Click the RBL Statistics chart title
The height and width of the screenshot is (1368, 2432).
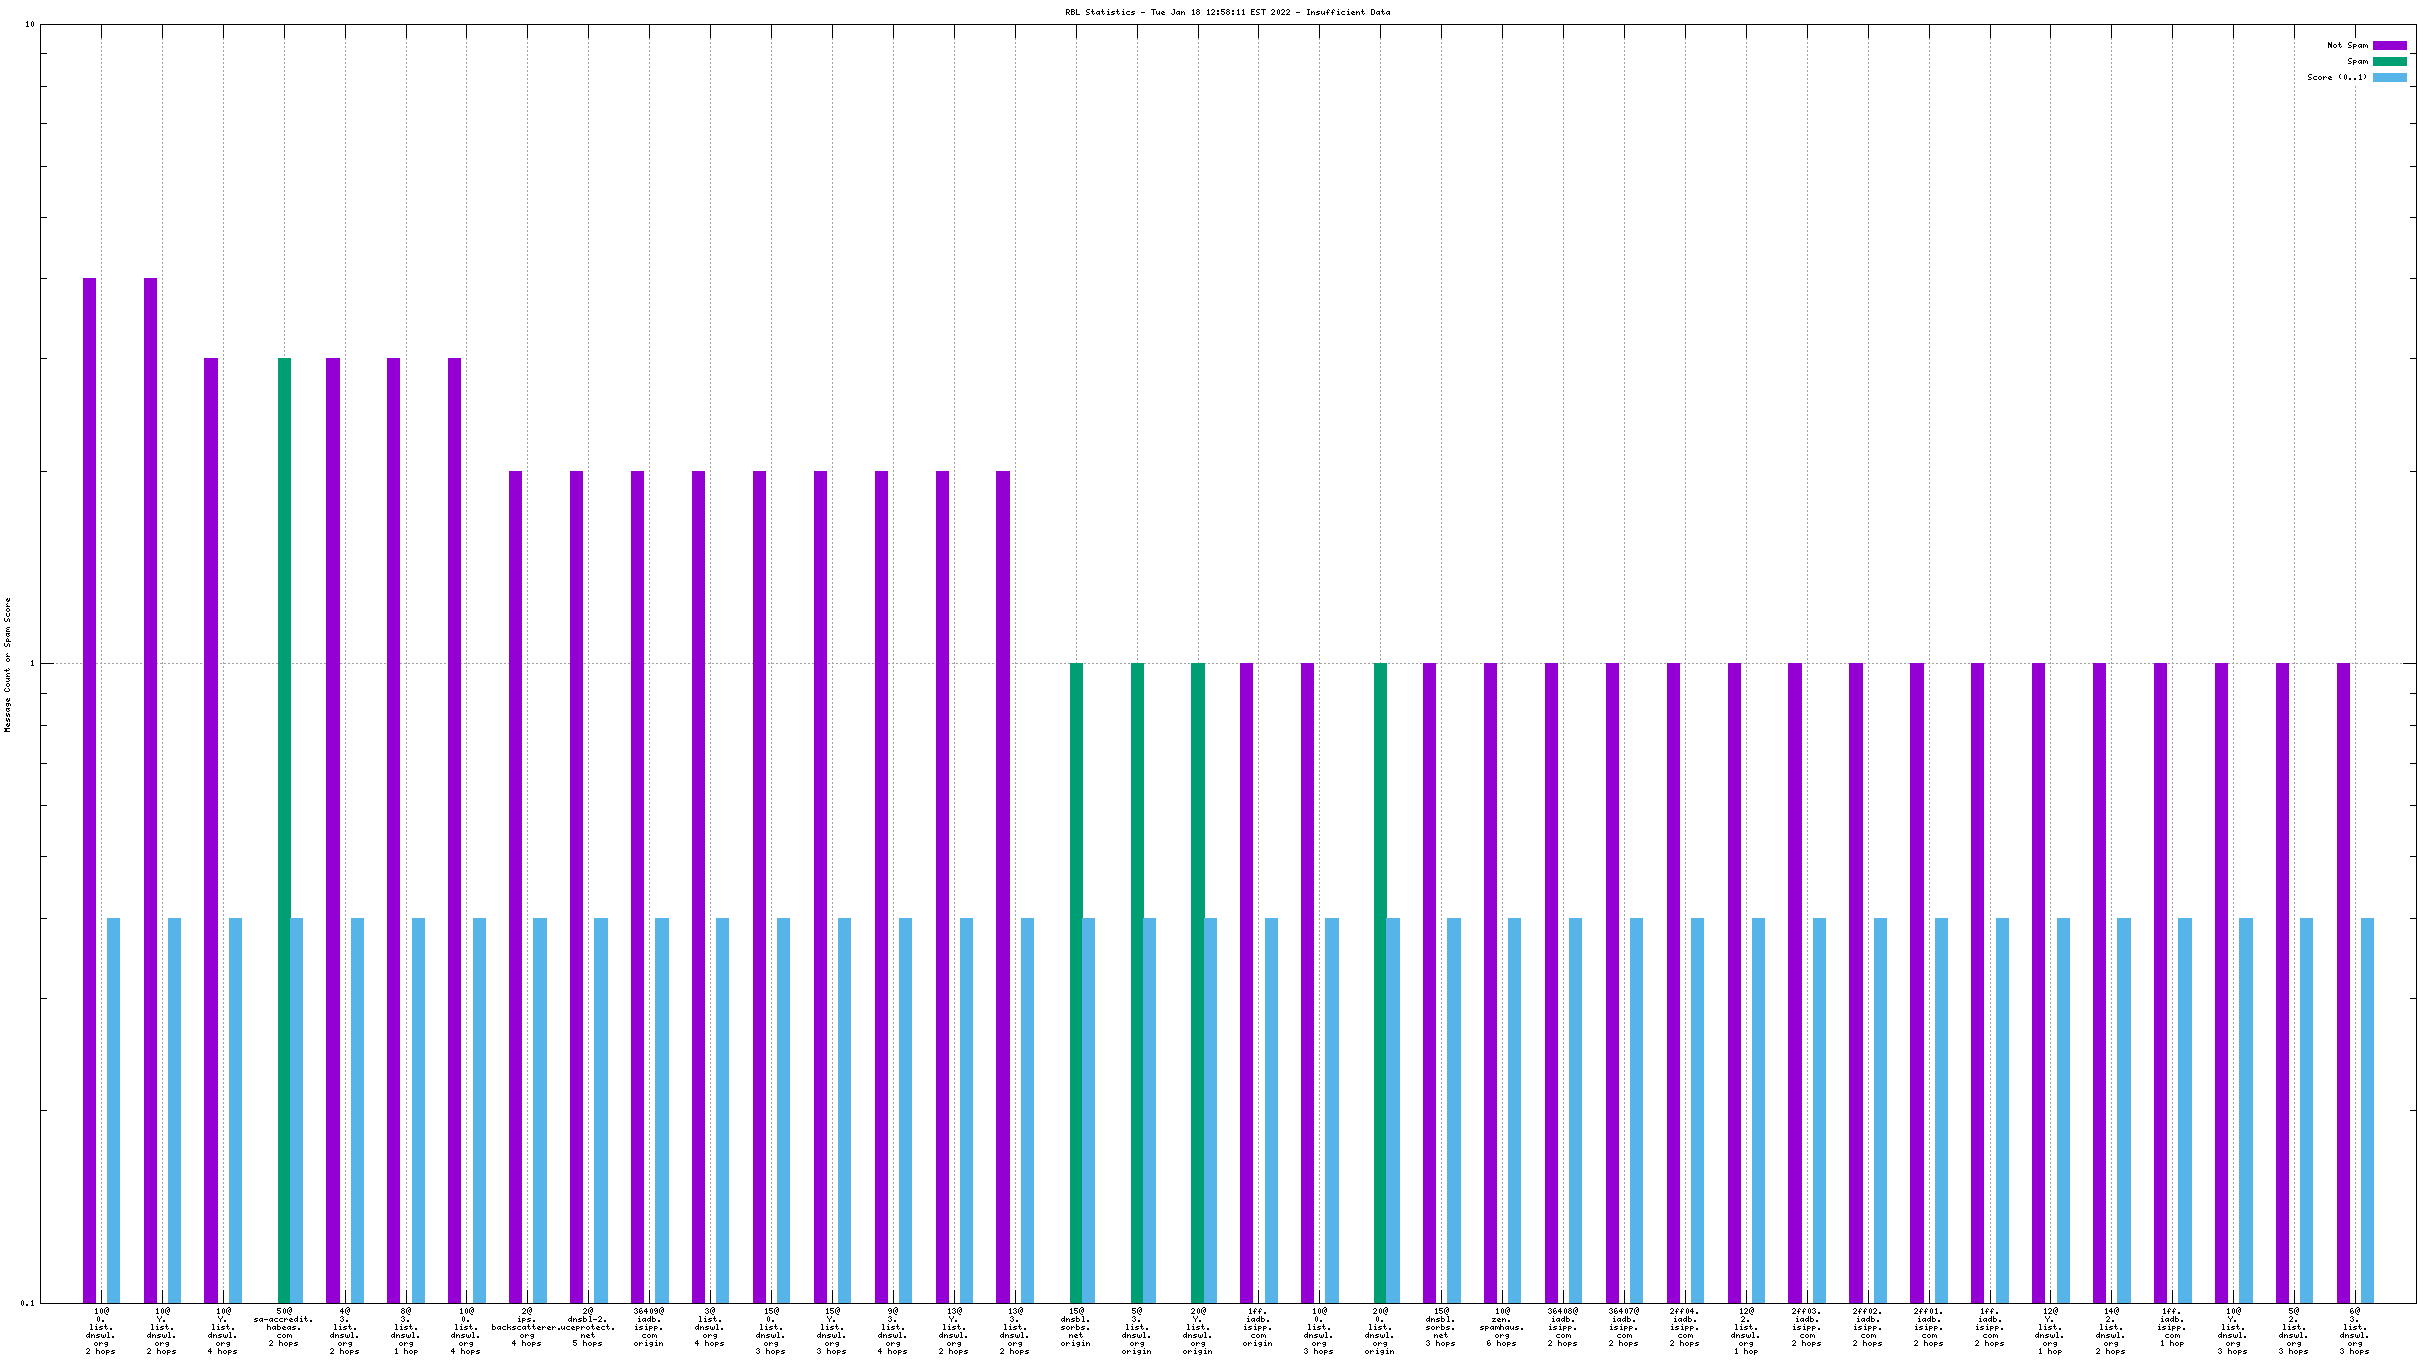(1227, 12)
